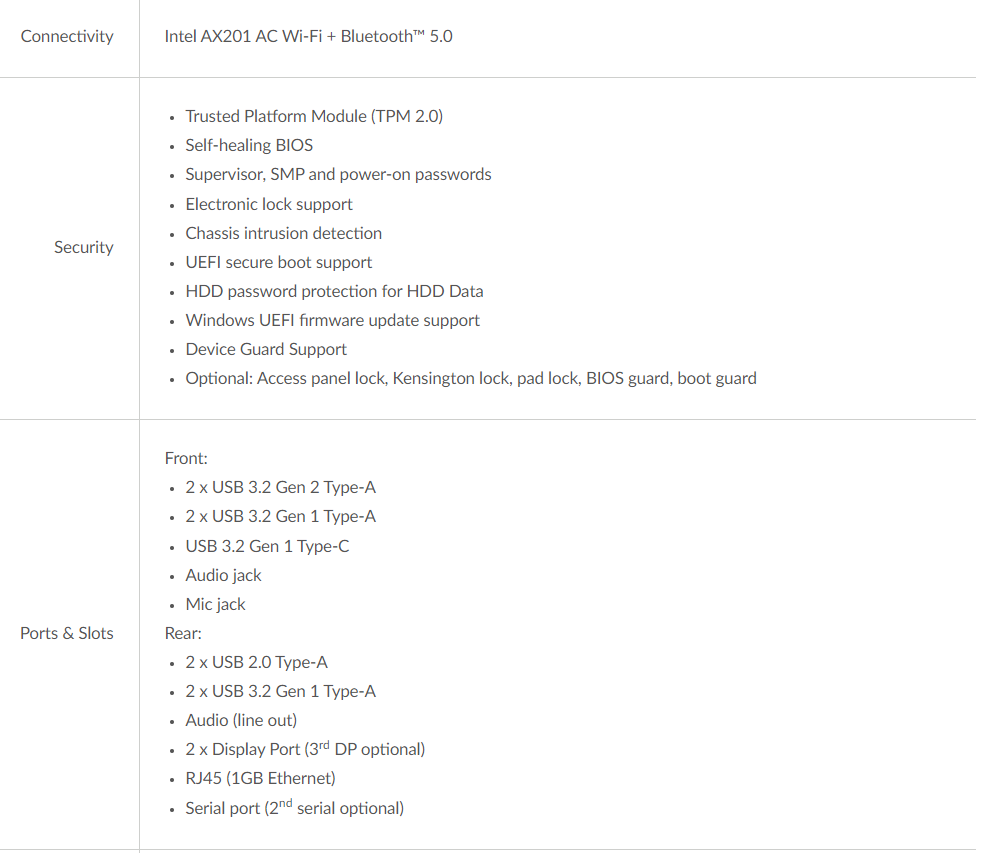Click the Serial port item
The height and width of the screenshot is (853, 988).
(295, 808)
